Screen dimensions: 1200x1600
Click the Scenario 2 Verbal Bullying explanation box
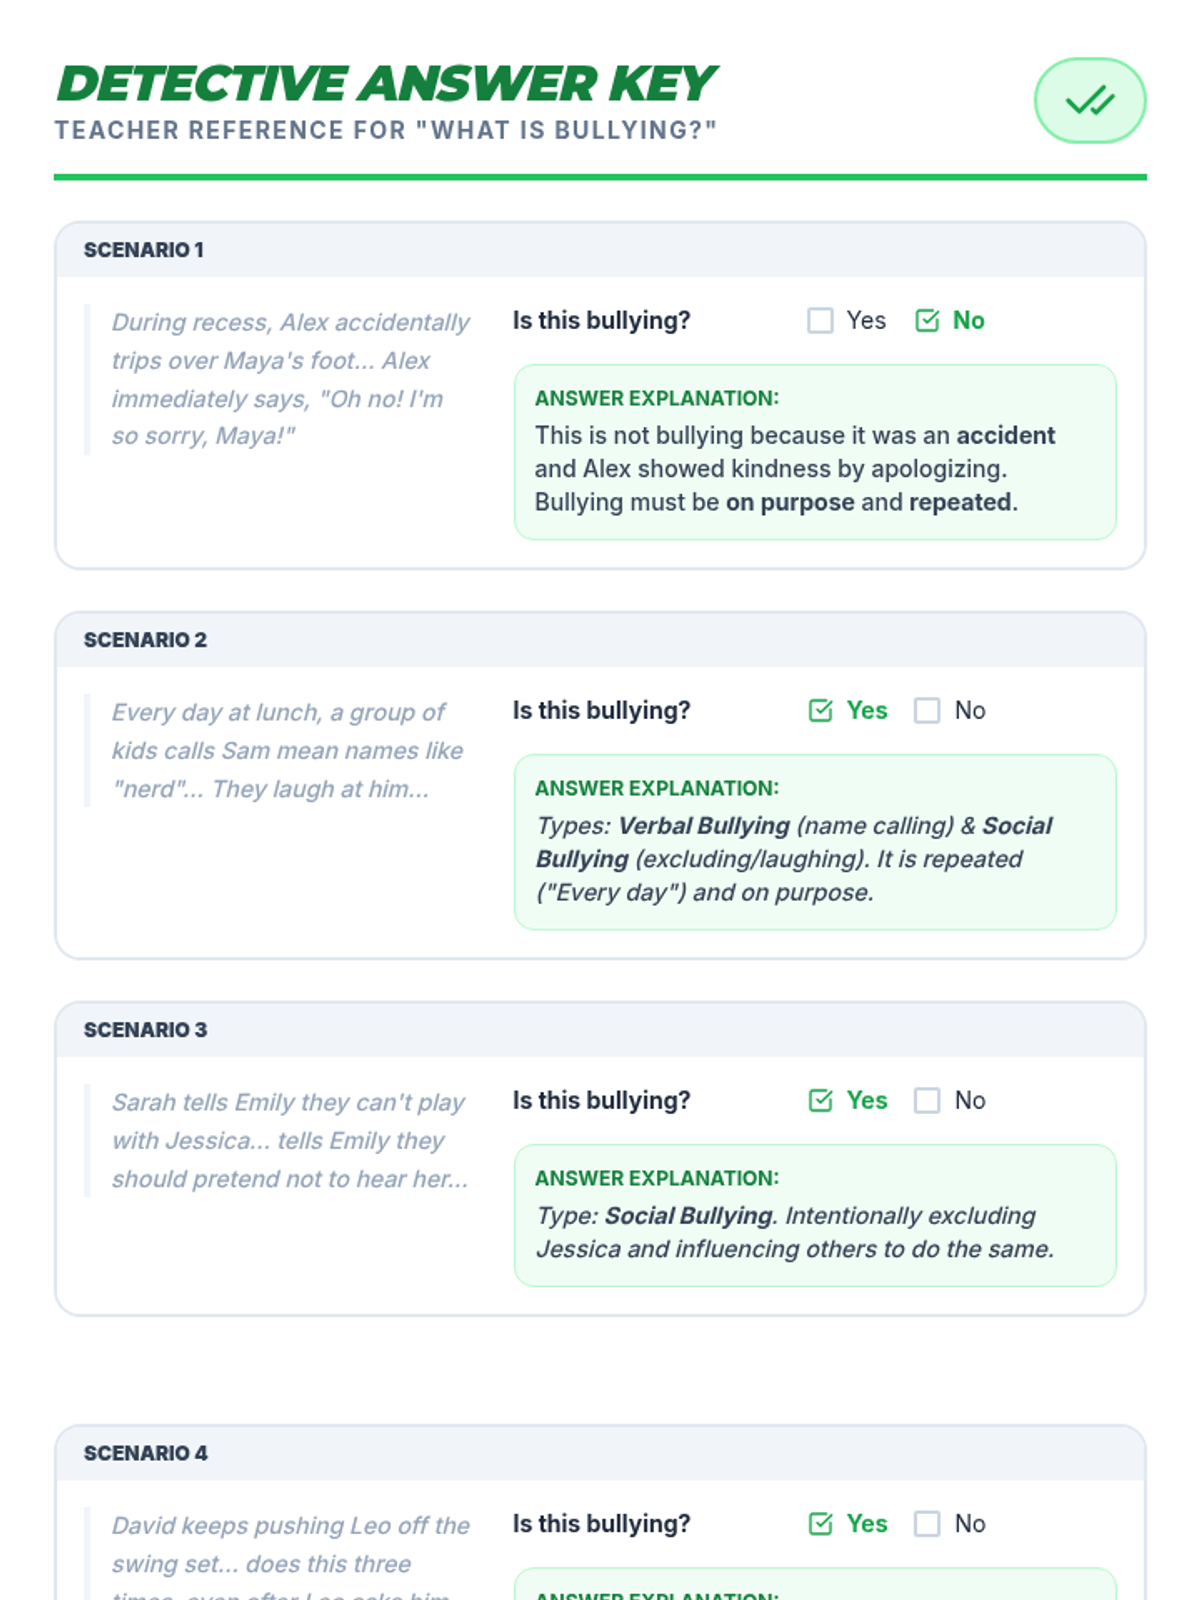pyautogui.click(x=815, y=842)
